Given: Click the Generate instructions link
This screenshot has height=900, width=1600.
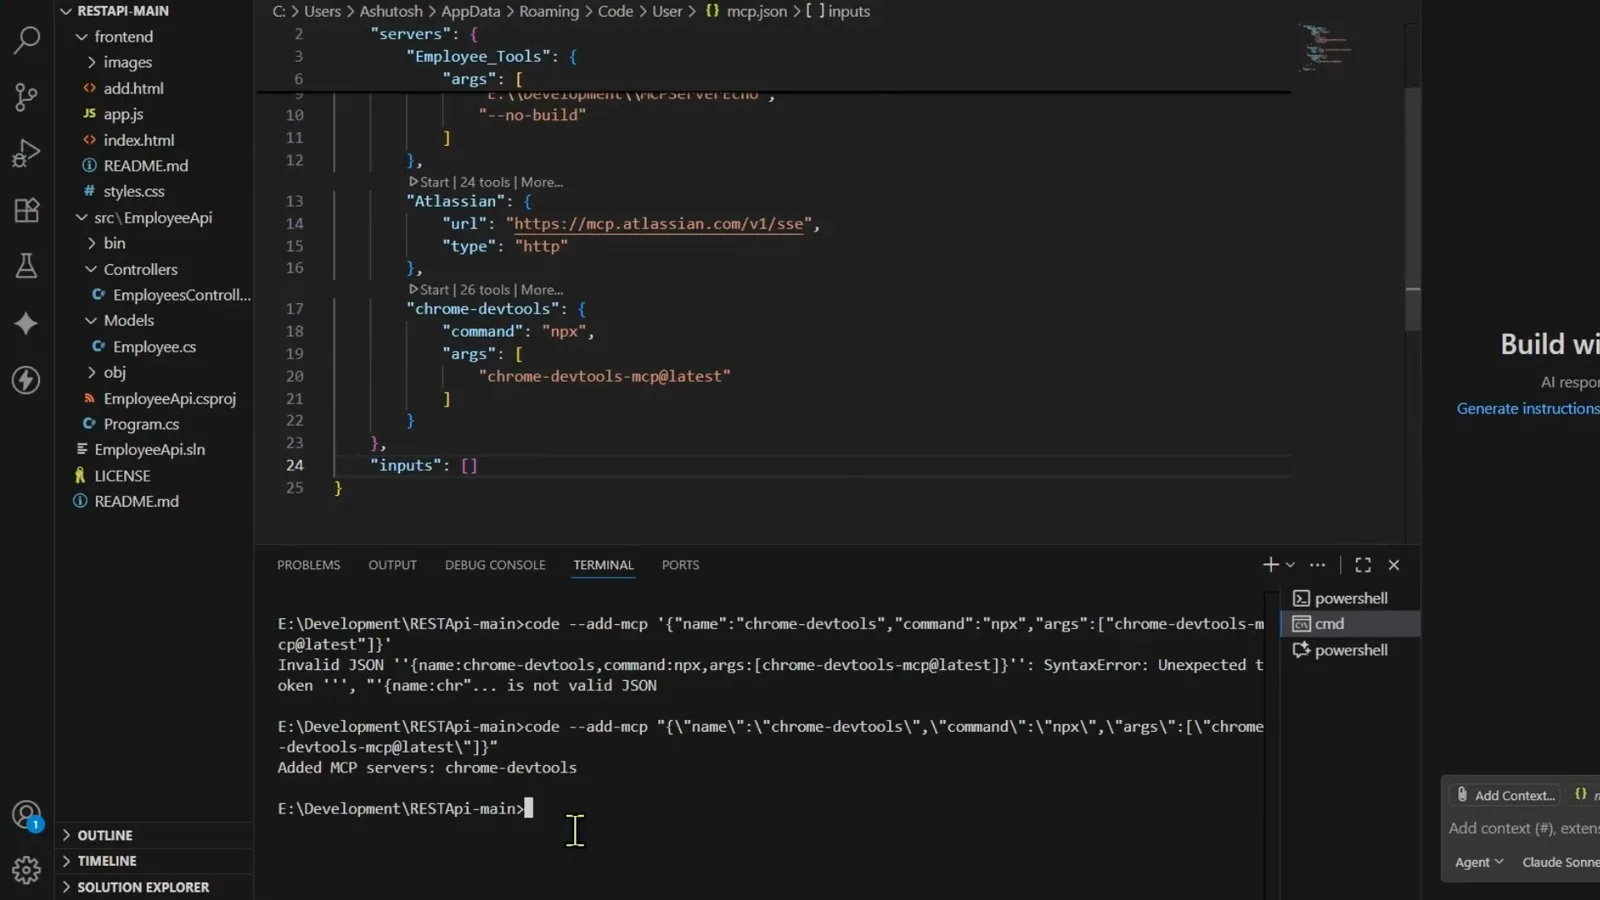Looking at the screenshot, I should (1528, 408).
